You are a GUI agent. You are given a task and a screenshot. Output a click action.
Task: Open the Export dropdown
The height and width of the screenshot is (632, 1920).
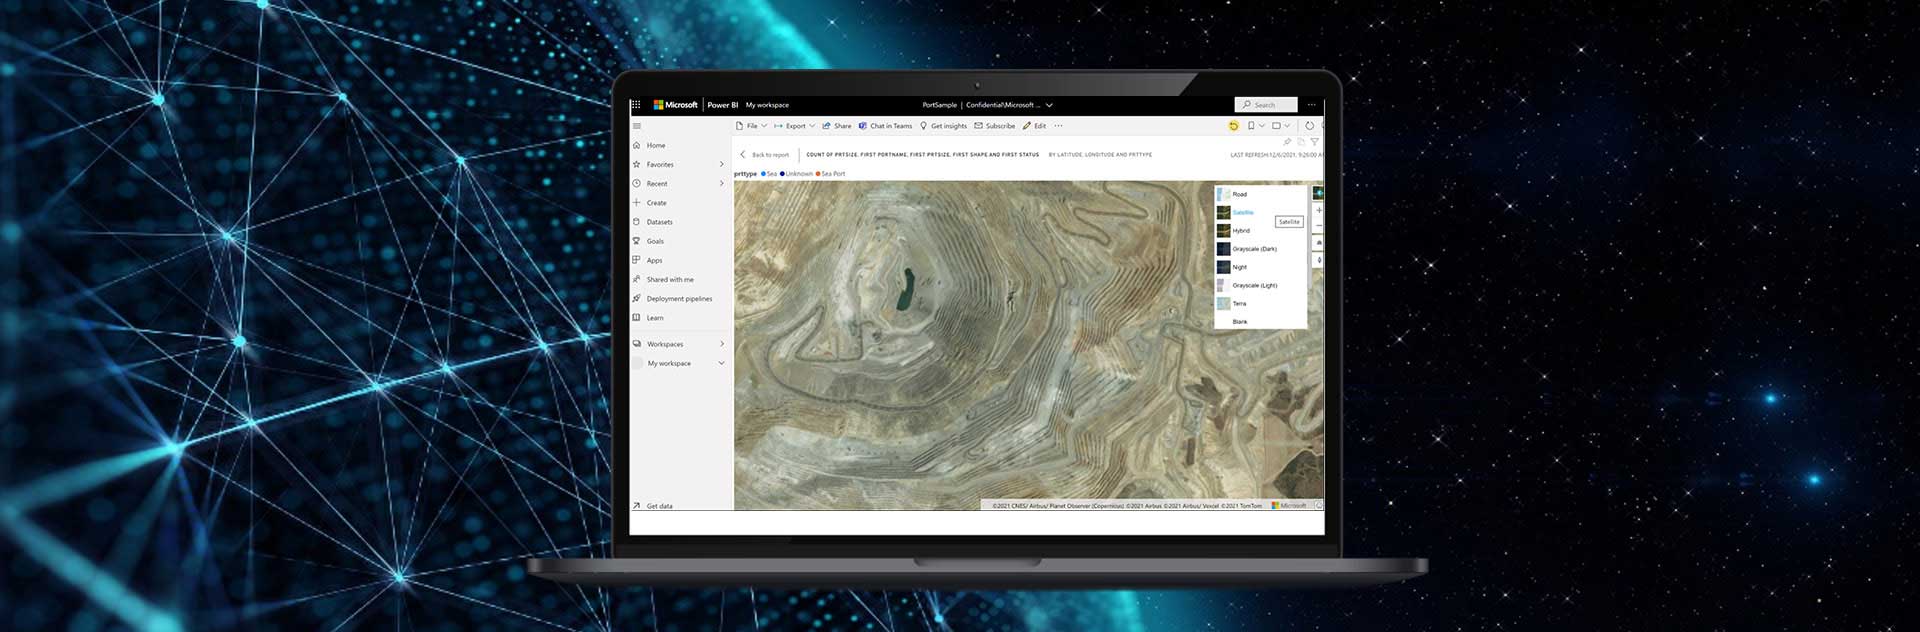(795, 126)
